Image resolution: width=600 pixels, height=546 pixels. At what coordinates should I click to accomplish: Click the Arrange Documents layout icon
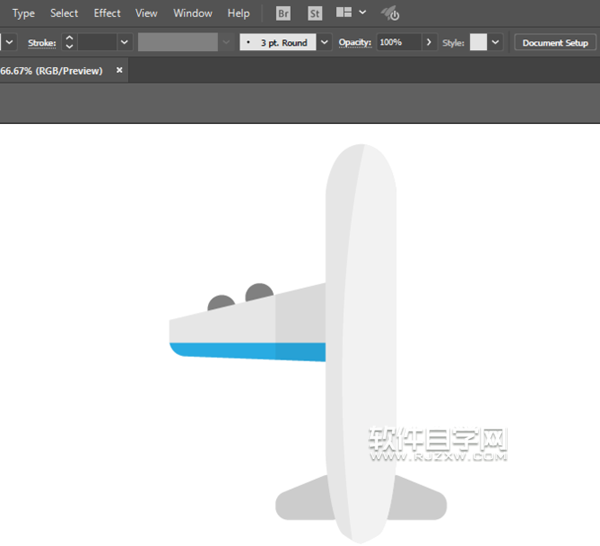344,13
